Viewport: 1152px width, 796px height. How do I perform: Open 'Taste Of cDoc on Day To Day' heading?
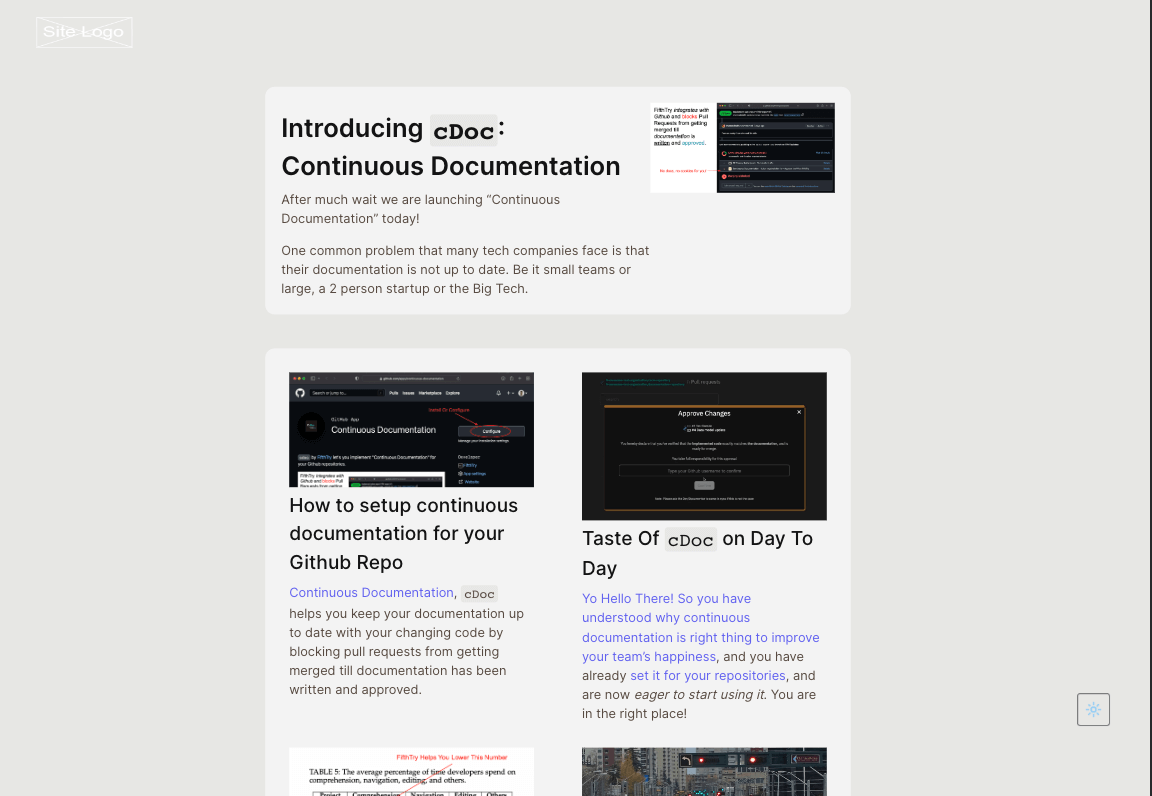pos(697,553)
